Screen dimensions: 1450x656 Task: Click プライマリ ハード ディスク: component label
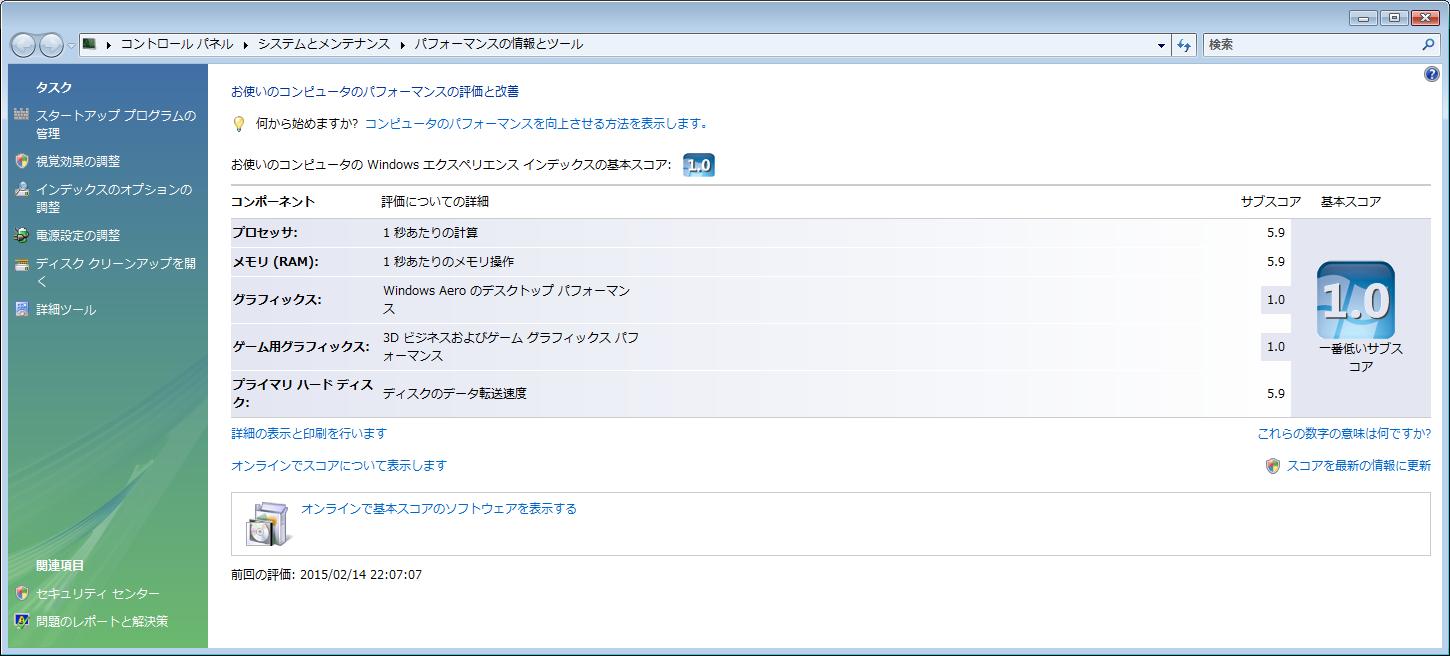click(x=302, y=393)
